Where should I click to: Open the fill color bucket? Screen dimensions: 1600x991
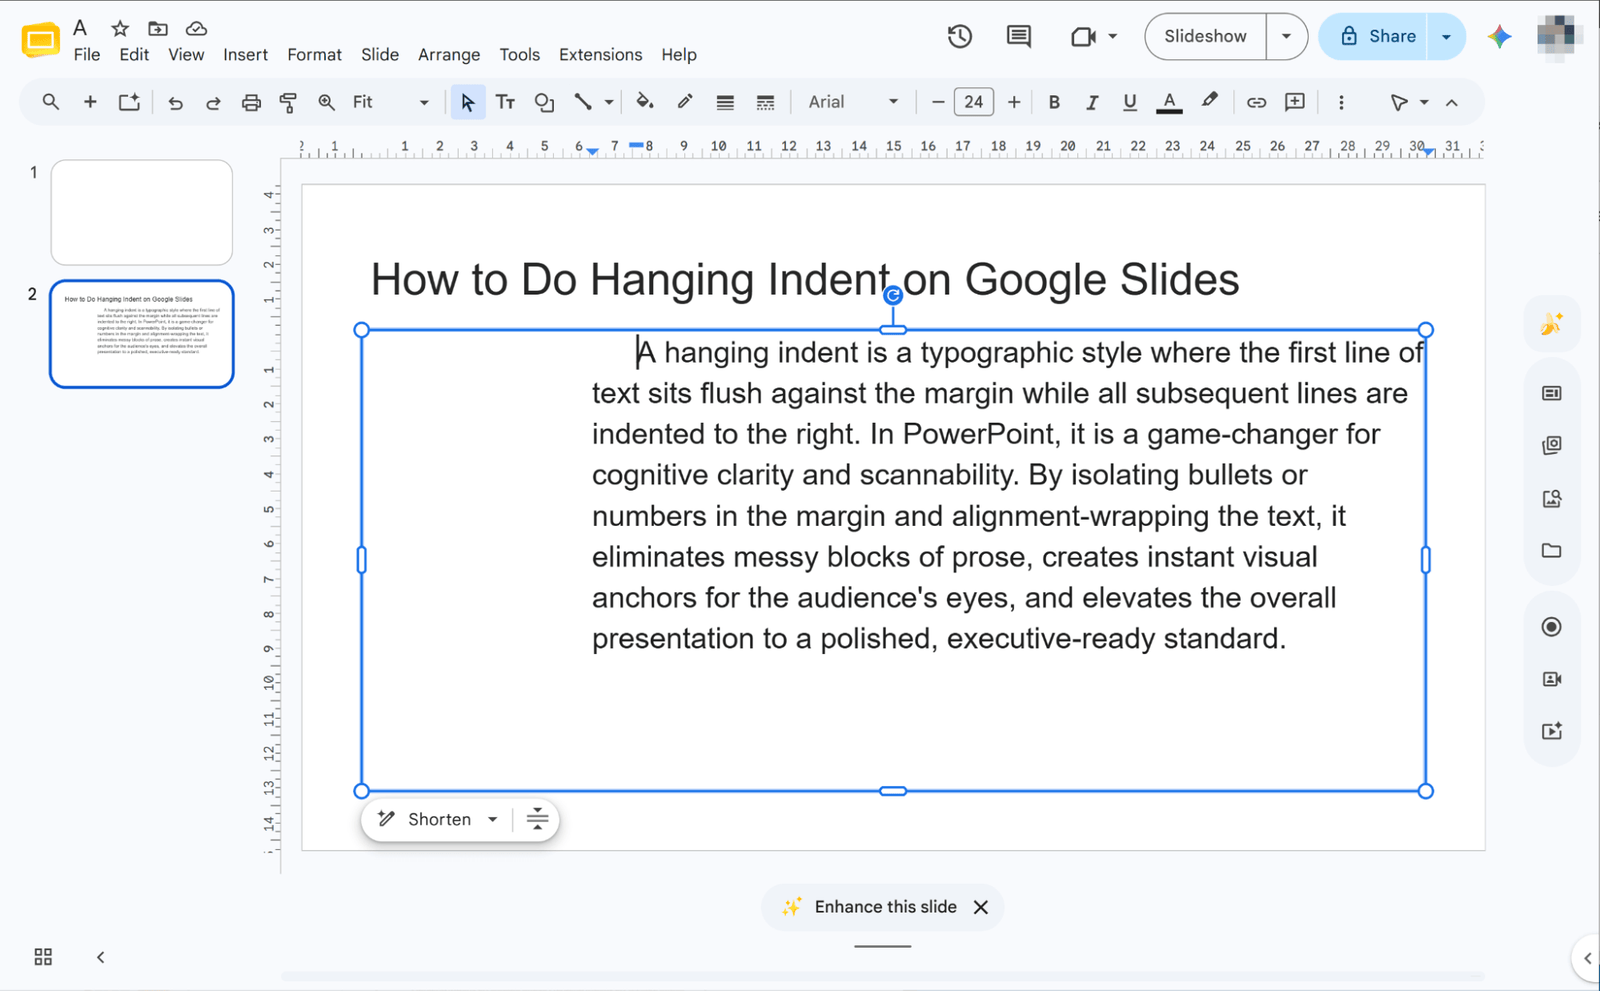(x=645, y=102)
